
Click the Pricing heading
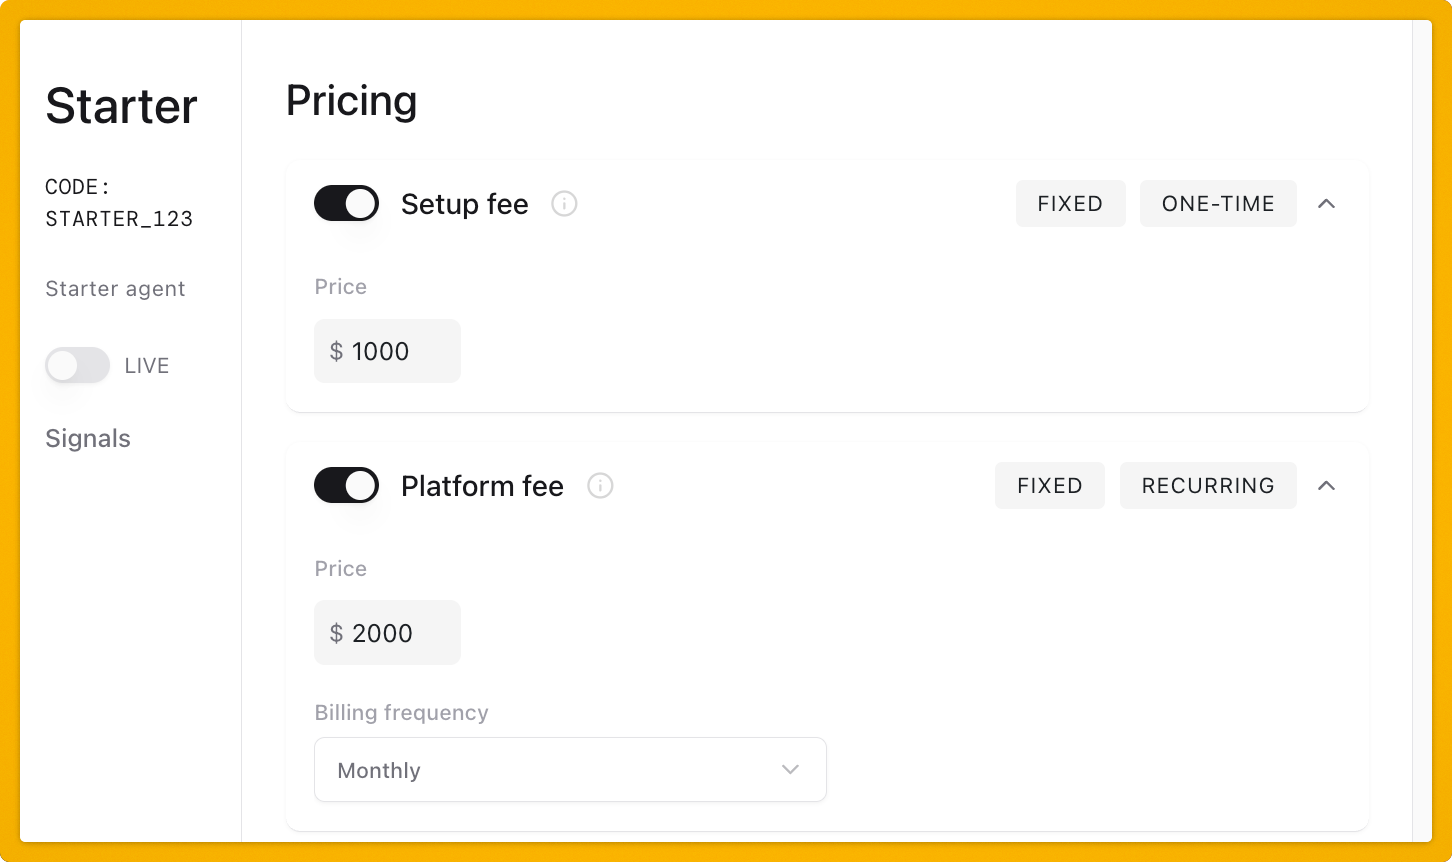point(351,100)
